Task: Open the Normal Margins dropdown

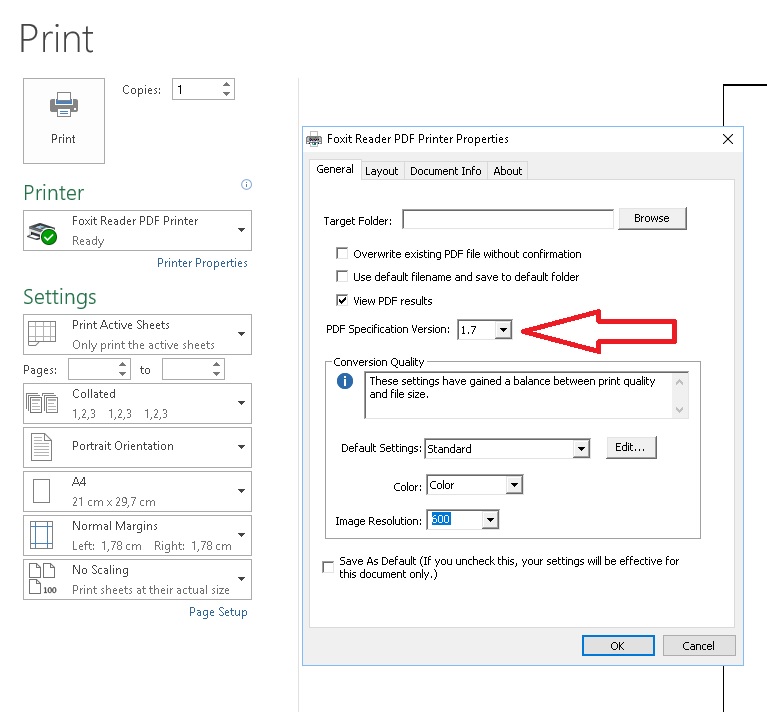Action: pyautogui.click(x=137, y=535)
